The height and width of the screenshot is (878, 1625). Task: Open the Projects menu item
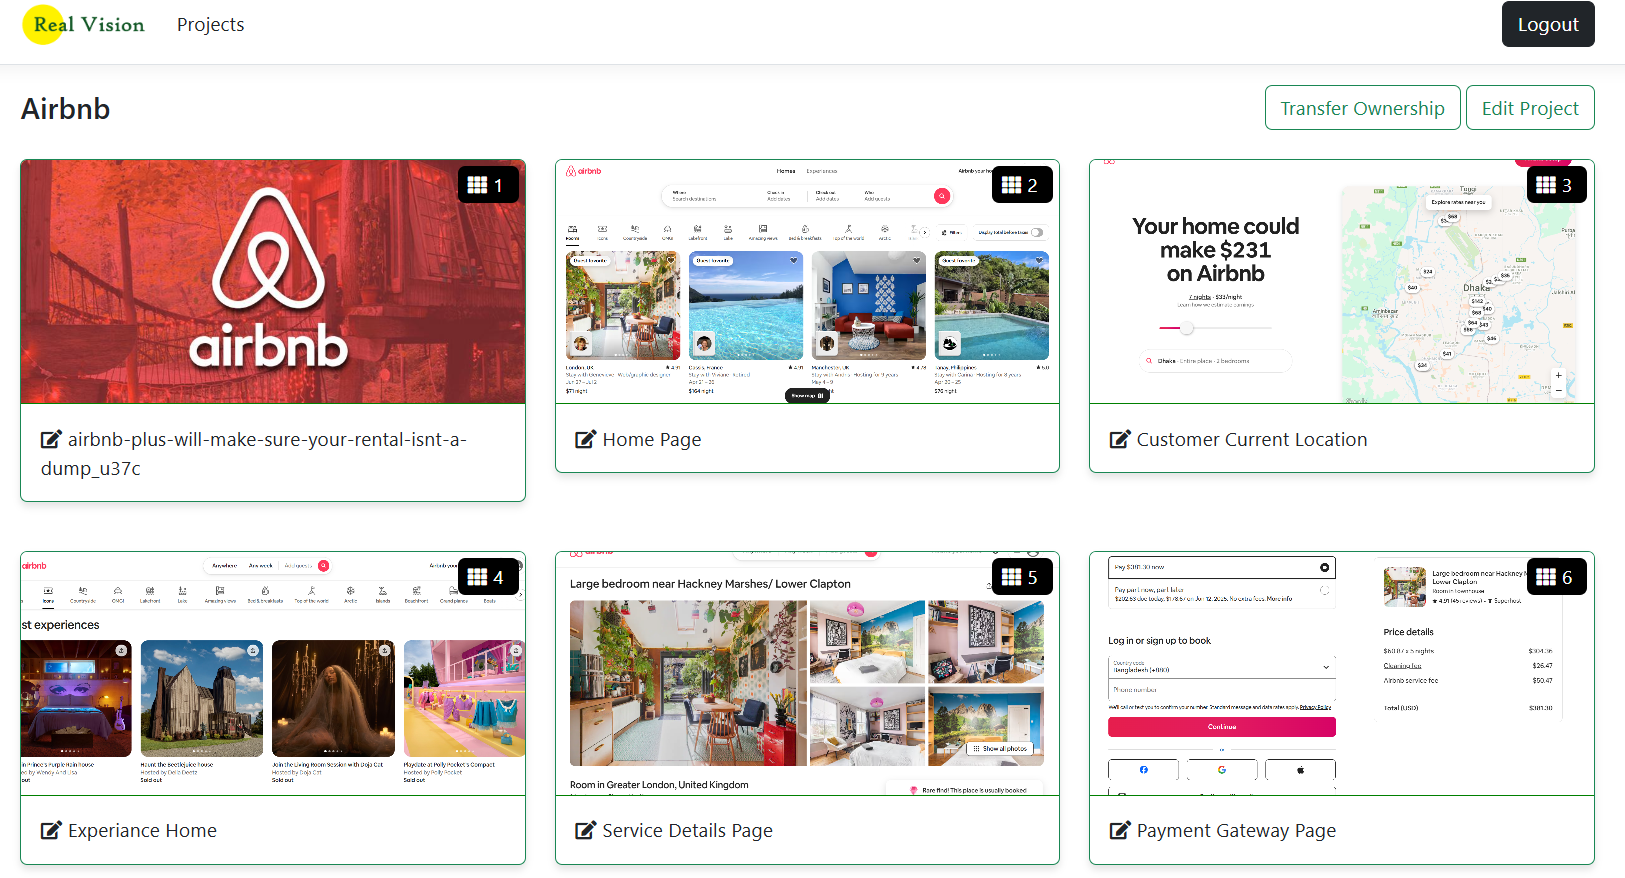coord(210,25)
